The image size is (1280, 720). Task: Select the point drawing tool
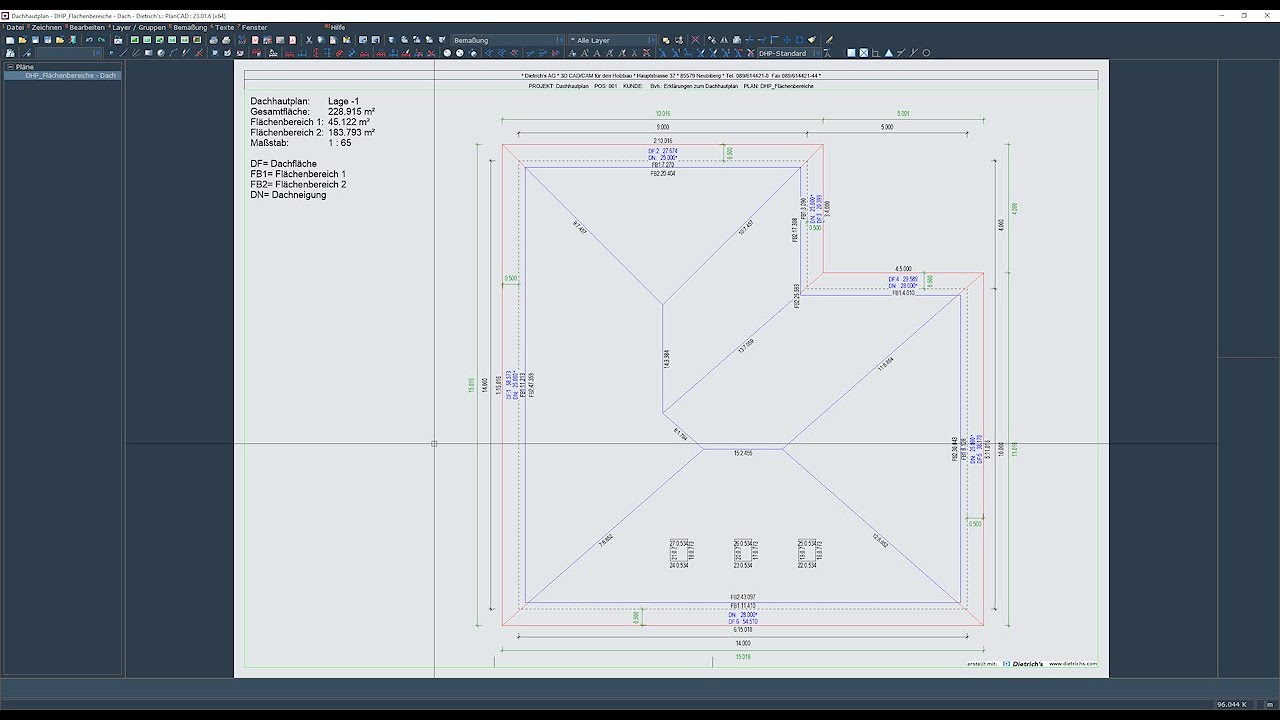click(112, 53)
